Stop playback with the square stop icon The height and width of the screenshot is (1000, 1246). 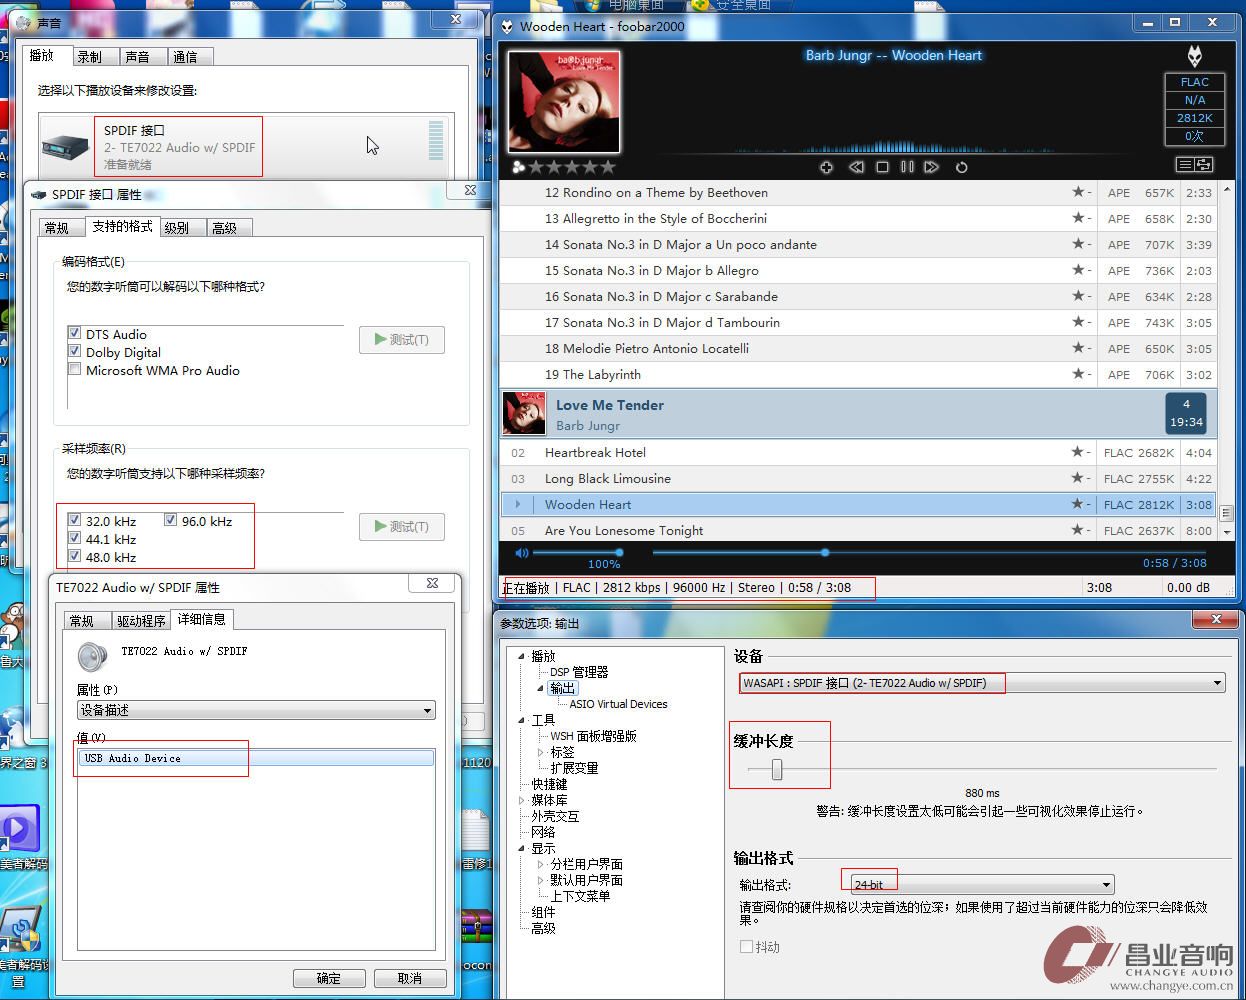click(x=882, y=167)
